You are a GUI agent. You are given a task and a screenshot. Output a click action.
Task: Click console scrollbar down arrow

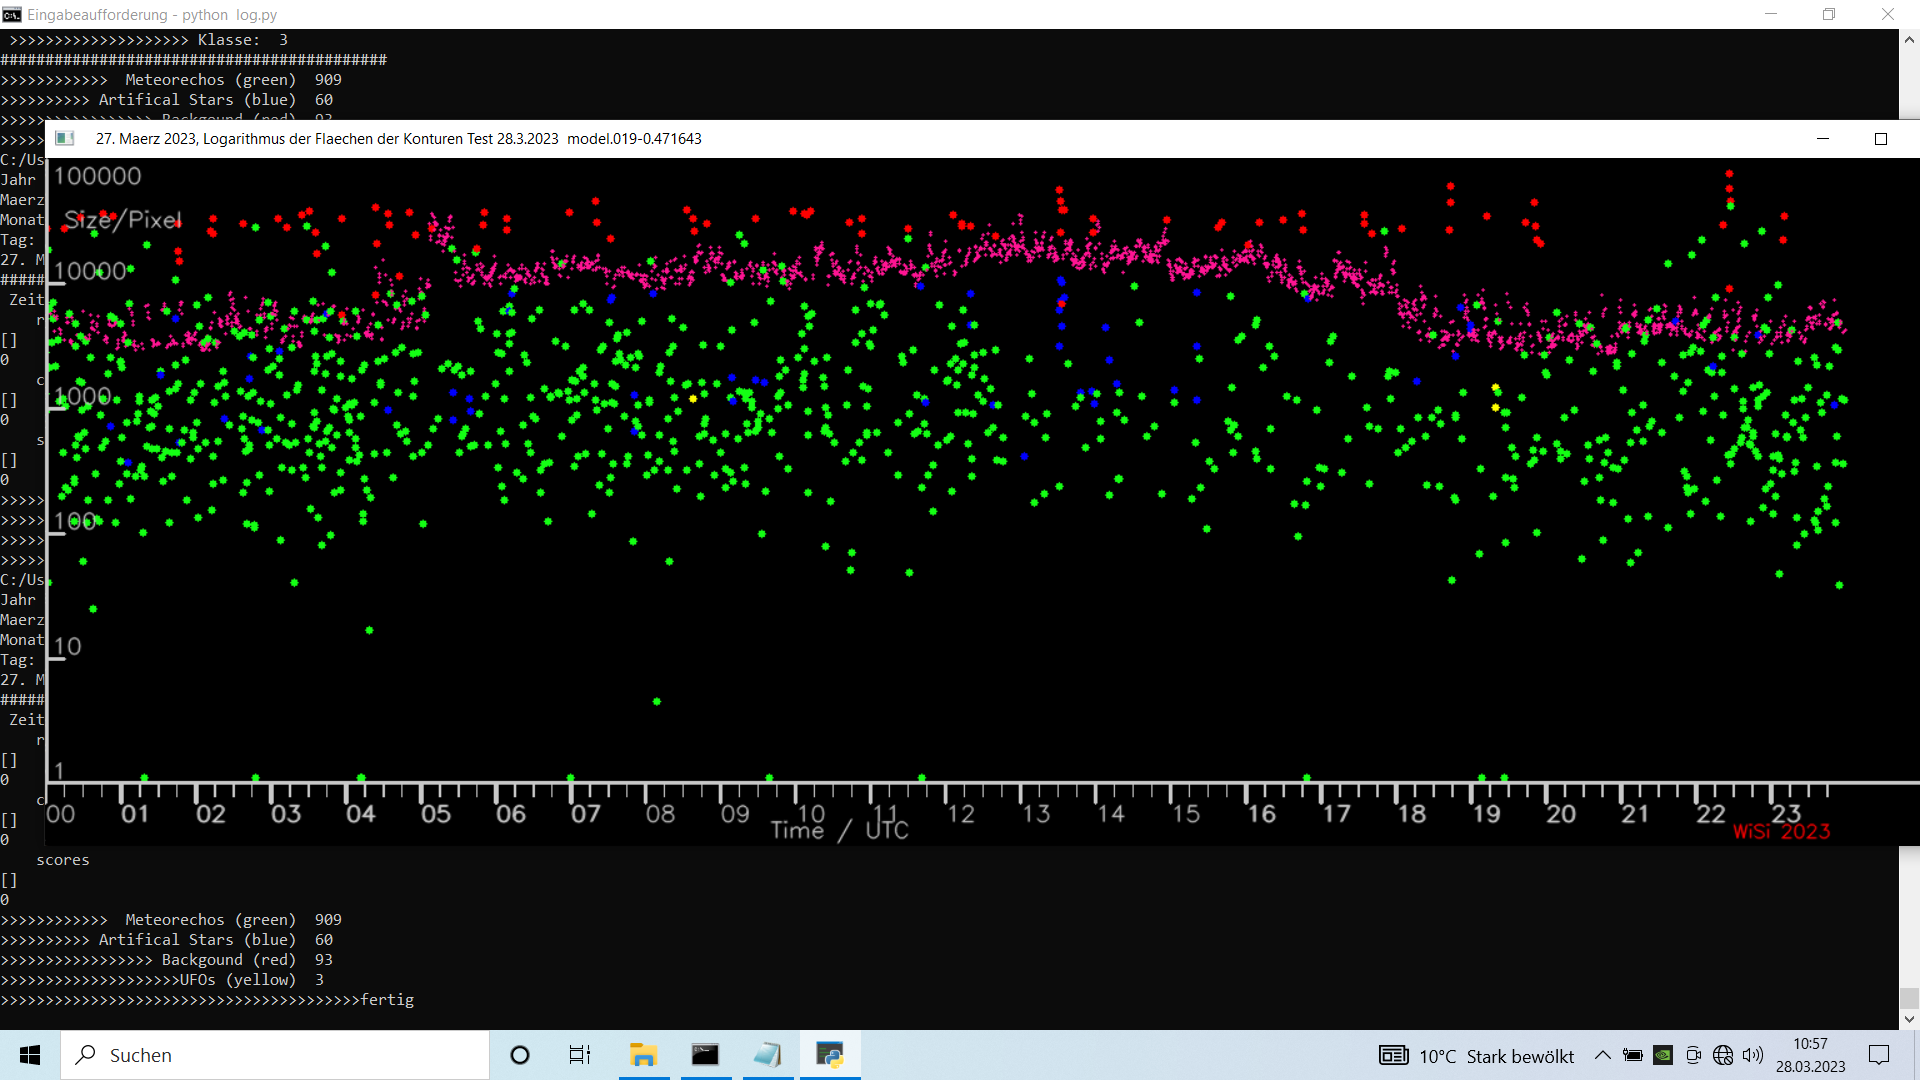click(x=1909, y=1019)
